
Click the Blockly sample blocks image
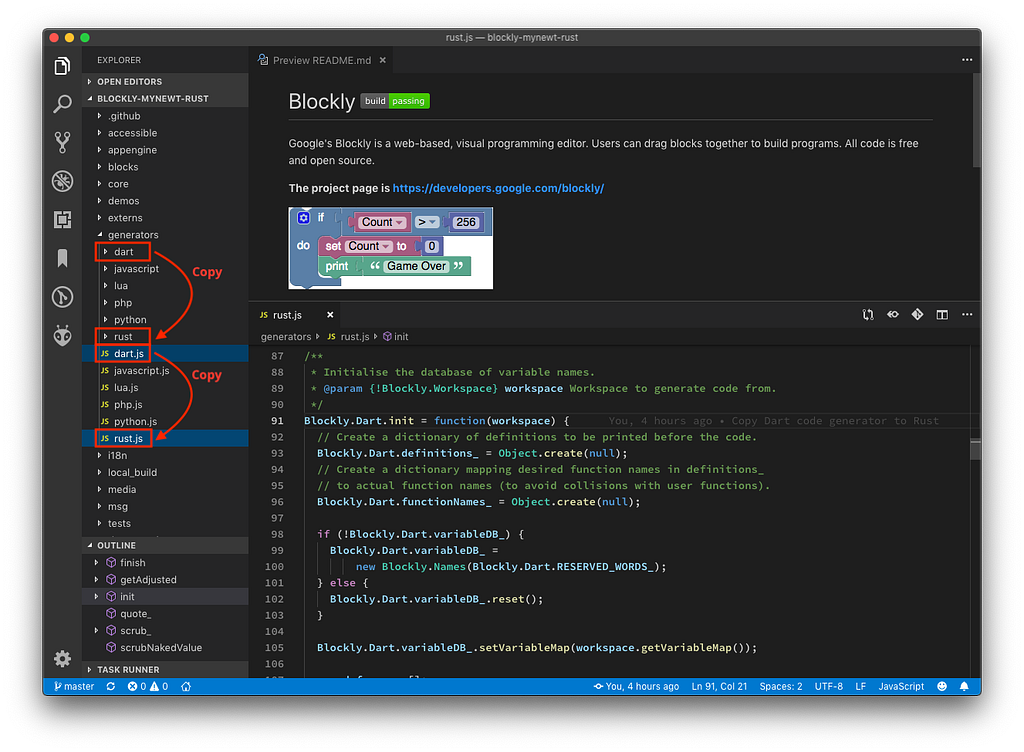coord(391,248)
